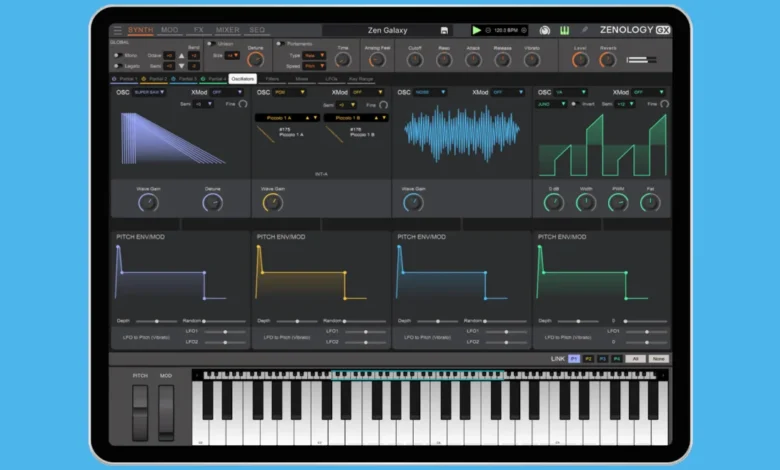Screen dimensions: 780x470
Task: Open the SUPER SAW oscillator type dropdown
Action: click(x=150, y=92)
